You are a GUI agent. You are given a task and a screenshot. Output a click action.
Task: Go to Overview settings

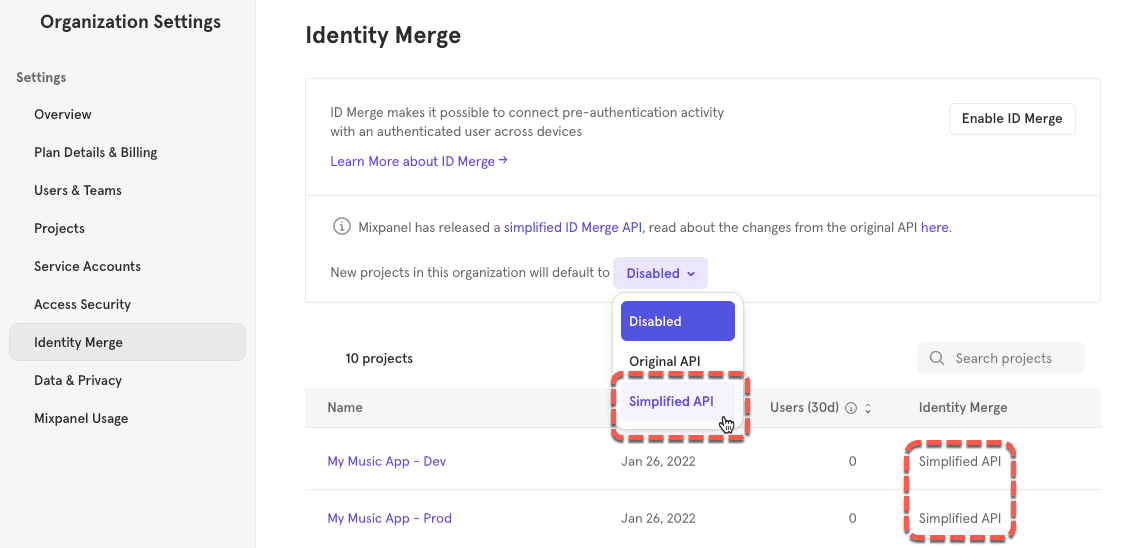click(x=63, y=114)
